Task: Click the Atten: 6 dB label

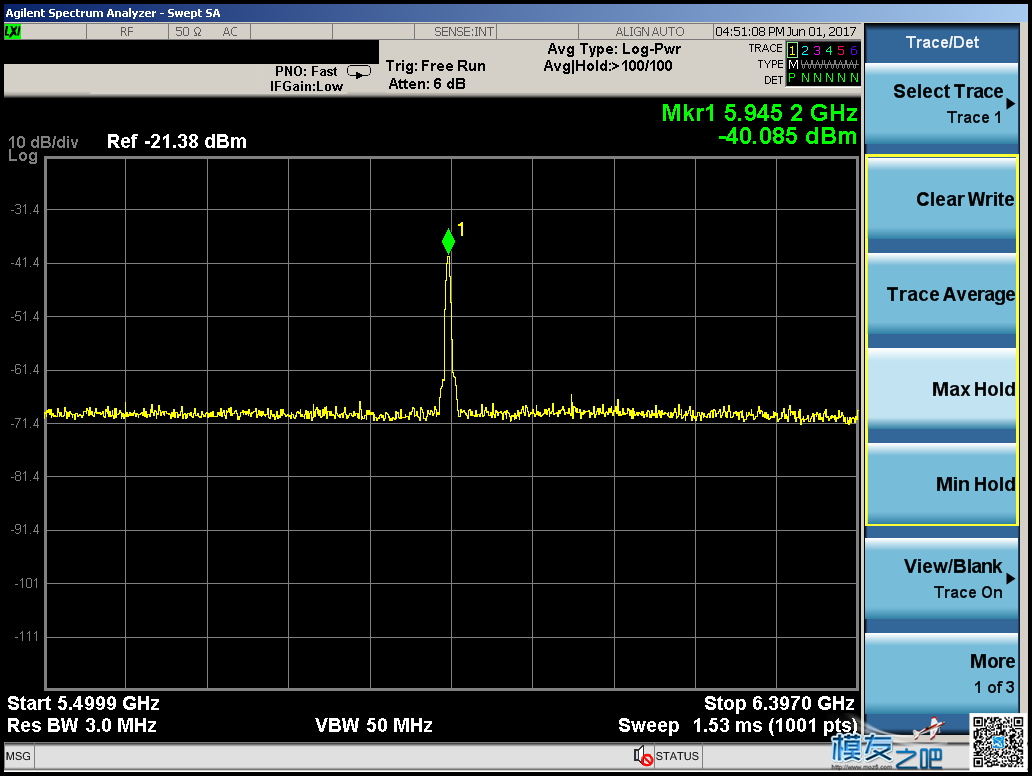Action: pos(426,84)
